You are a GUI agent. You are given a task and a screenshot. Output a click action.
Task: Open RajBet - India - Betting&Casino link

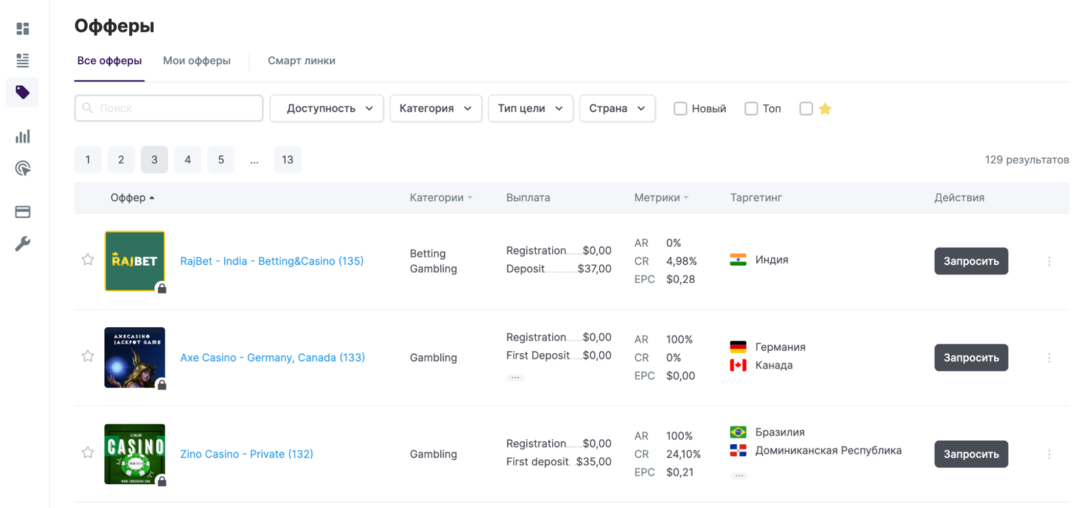pyautogui.click(x=272, y=262)
